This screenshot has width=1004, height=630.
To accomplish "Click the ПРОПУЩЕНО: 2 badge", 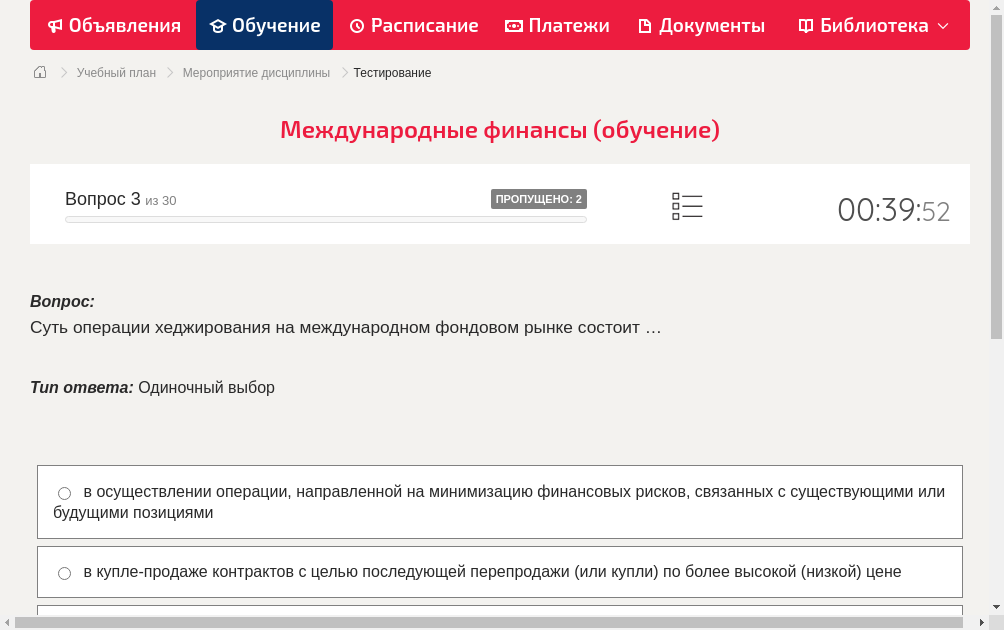I will pos(538,199).
